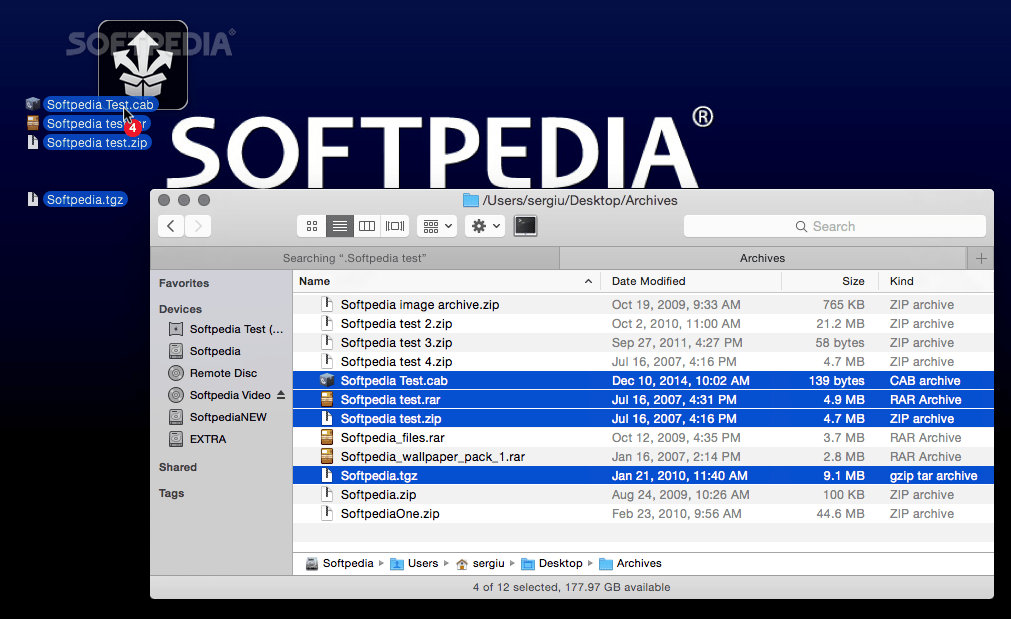Add a new Finder tab with plus button

tap(981, 259)
